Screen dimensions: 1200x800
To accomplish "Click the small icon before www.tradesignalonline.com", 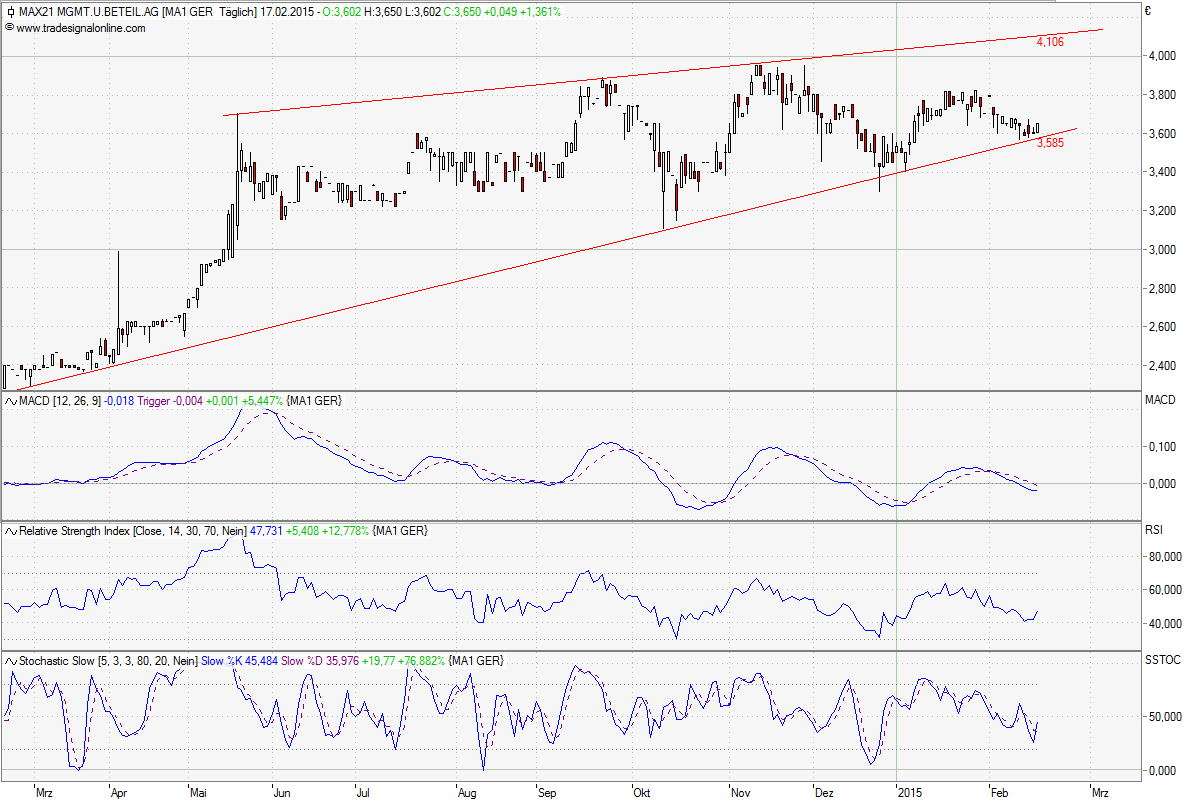I will [10, 28].
